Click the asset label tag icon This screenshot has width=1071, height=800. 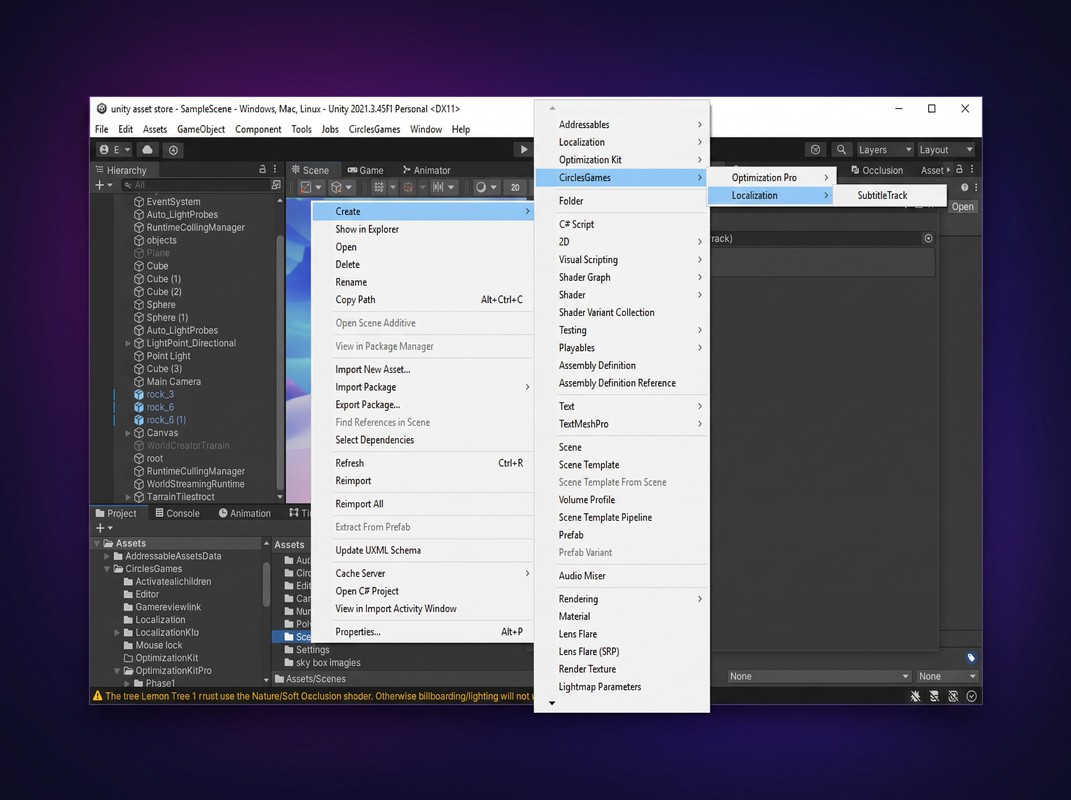971,658
